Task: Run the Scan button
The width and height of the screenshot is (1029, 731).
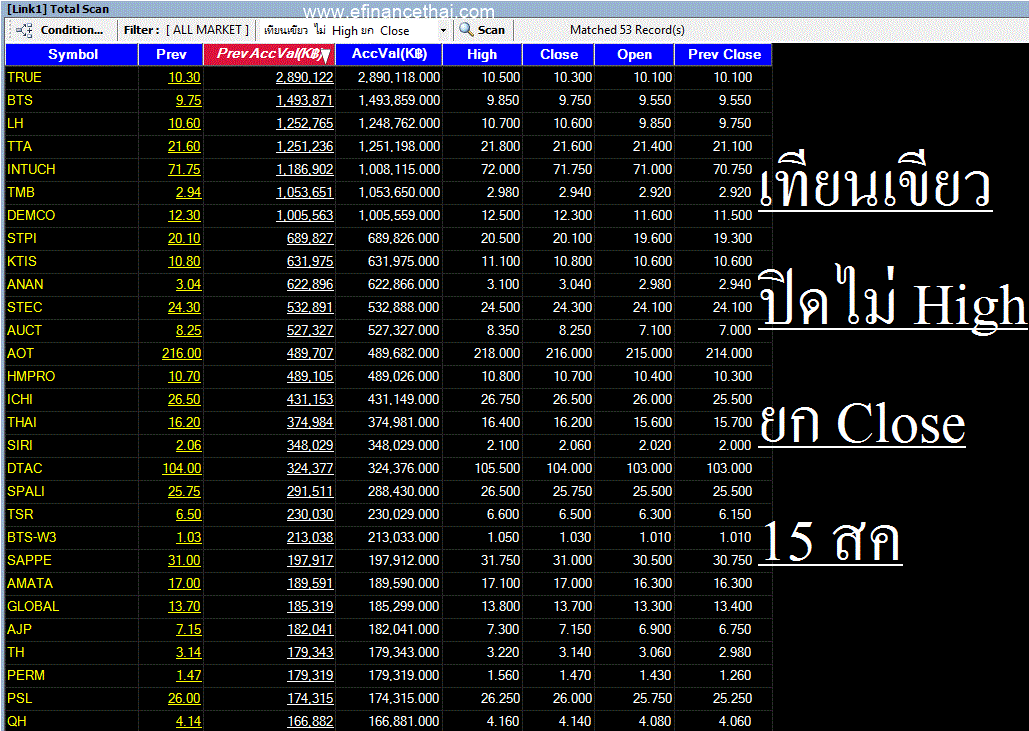Action: click(x=482, y=30)
